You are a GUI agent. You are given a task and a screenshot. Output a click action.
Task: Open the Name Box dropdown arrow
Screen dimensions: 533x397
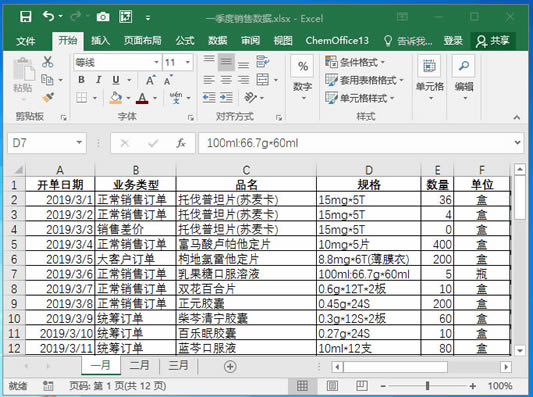[x=79, y=142]
